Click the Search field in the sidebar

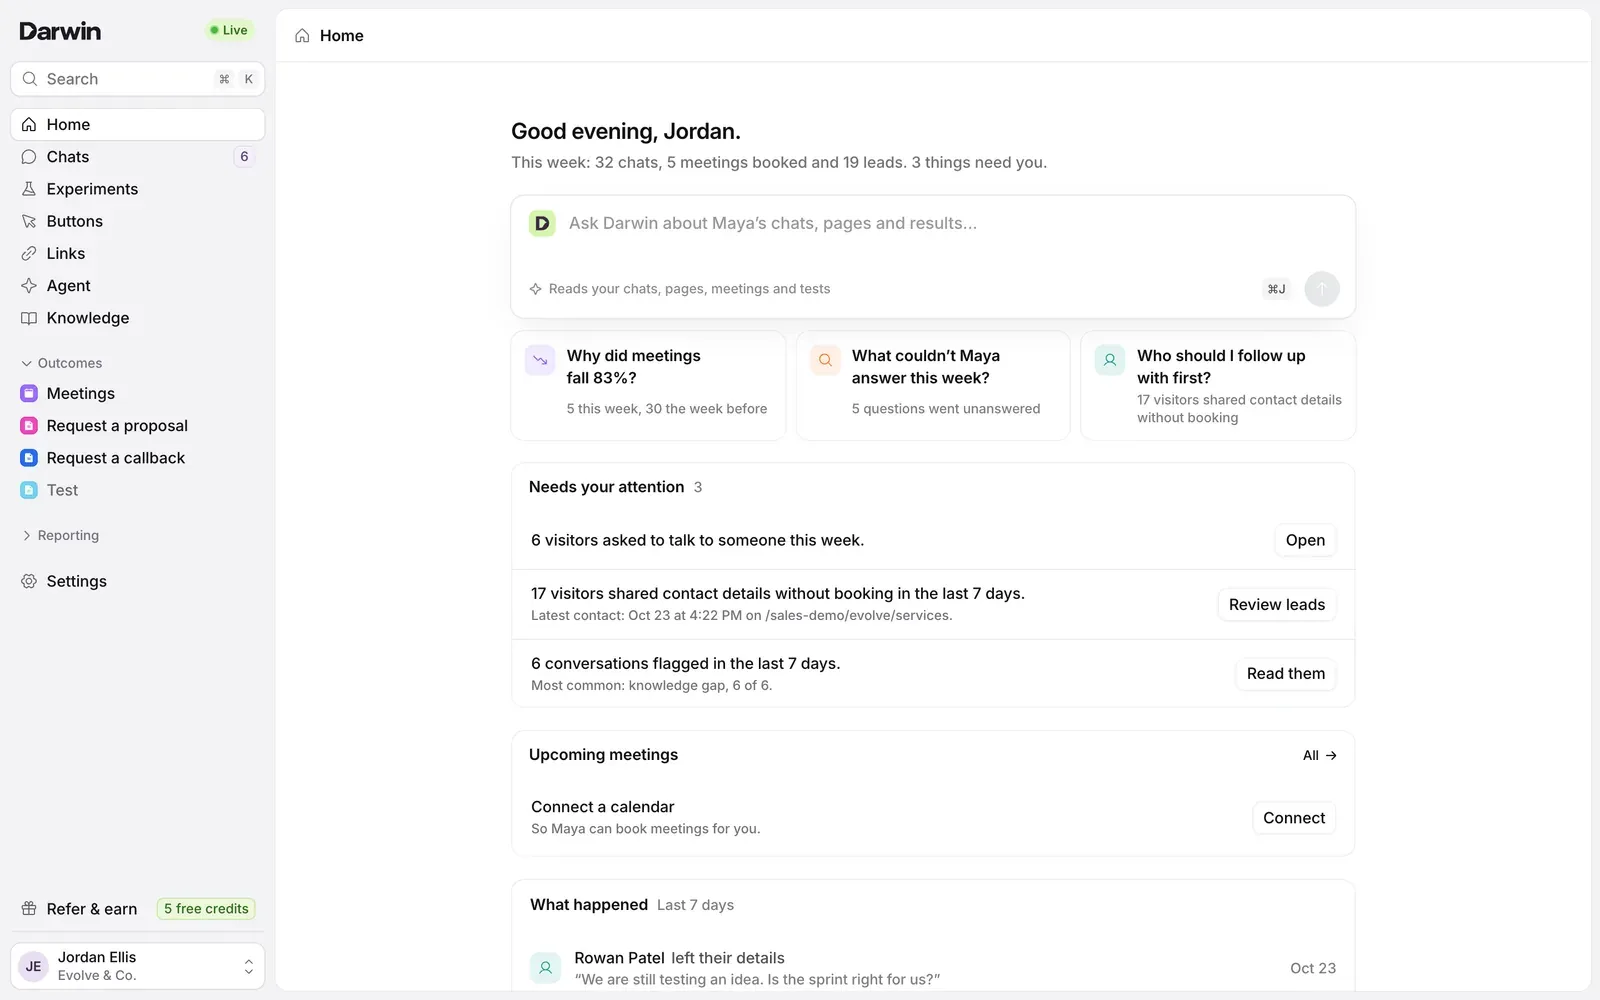coord(138,79)
